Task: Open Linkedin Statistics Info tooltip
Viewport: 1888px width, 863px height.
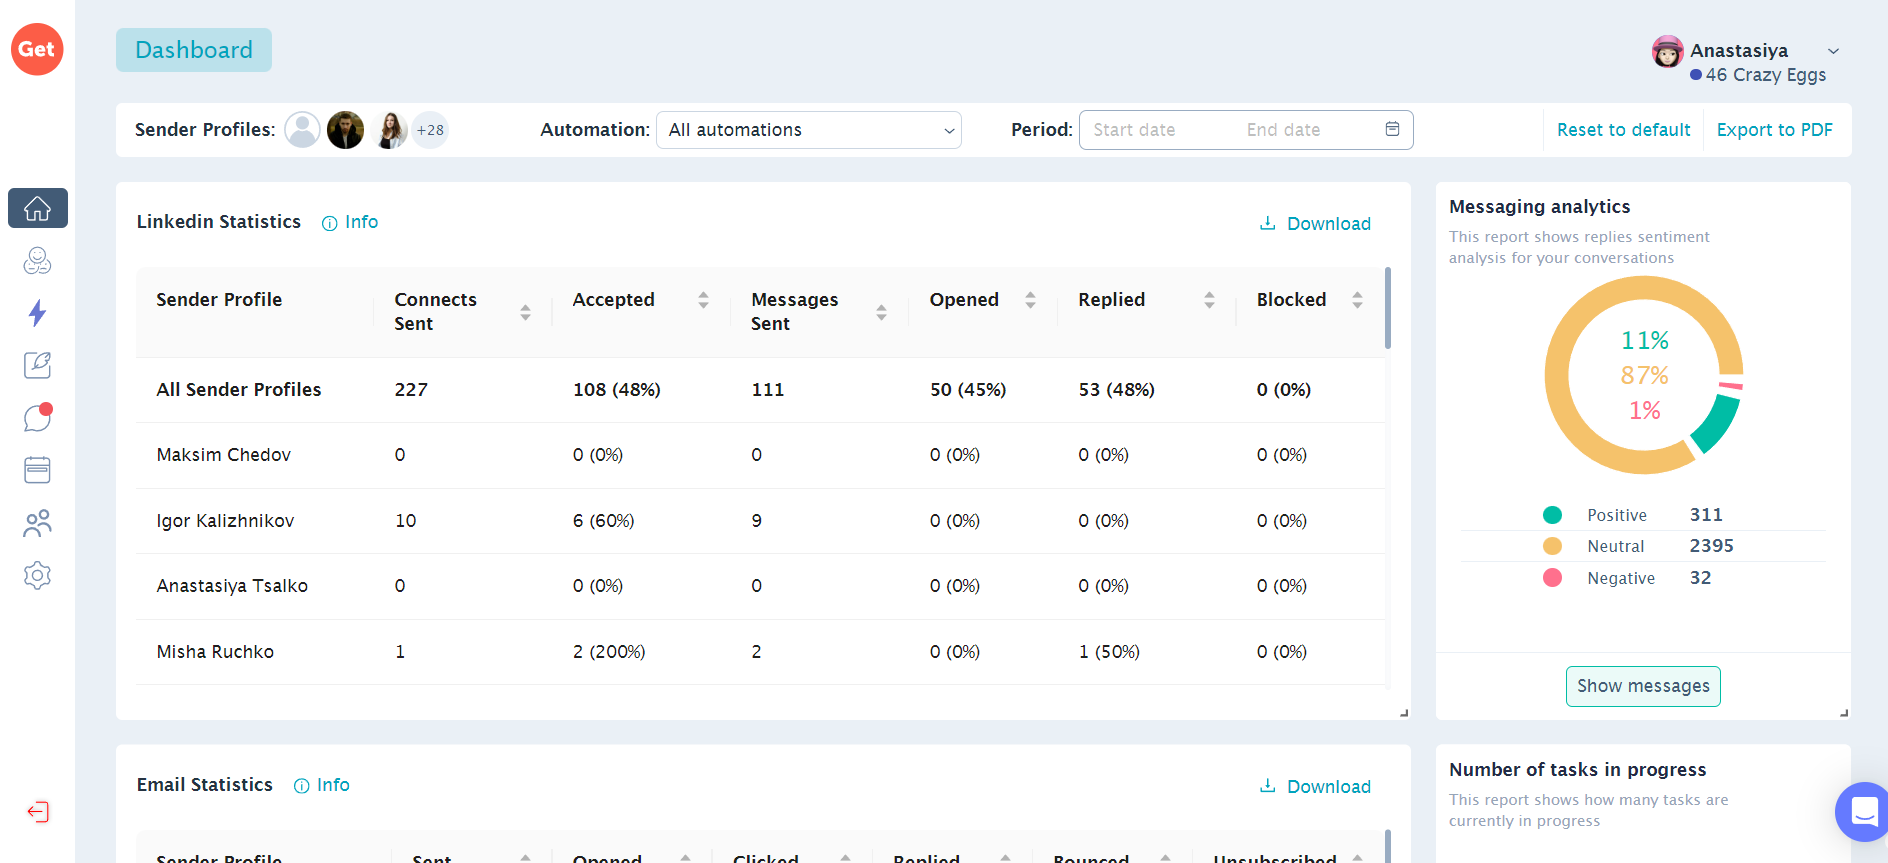Action: 350,222
